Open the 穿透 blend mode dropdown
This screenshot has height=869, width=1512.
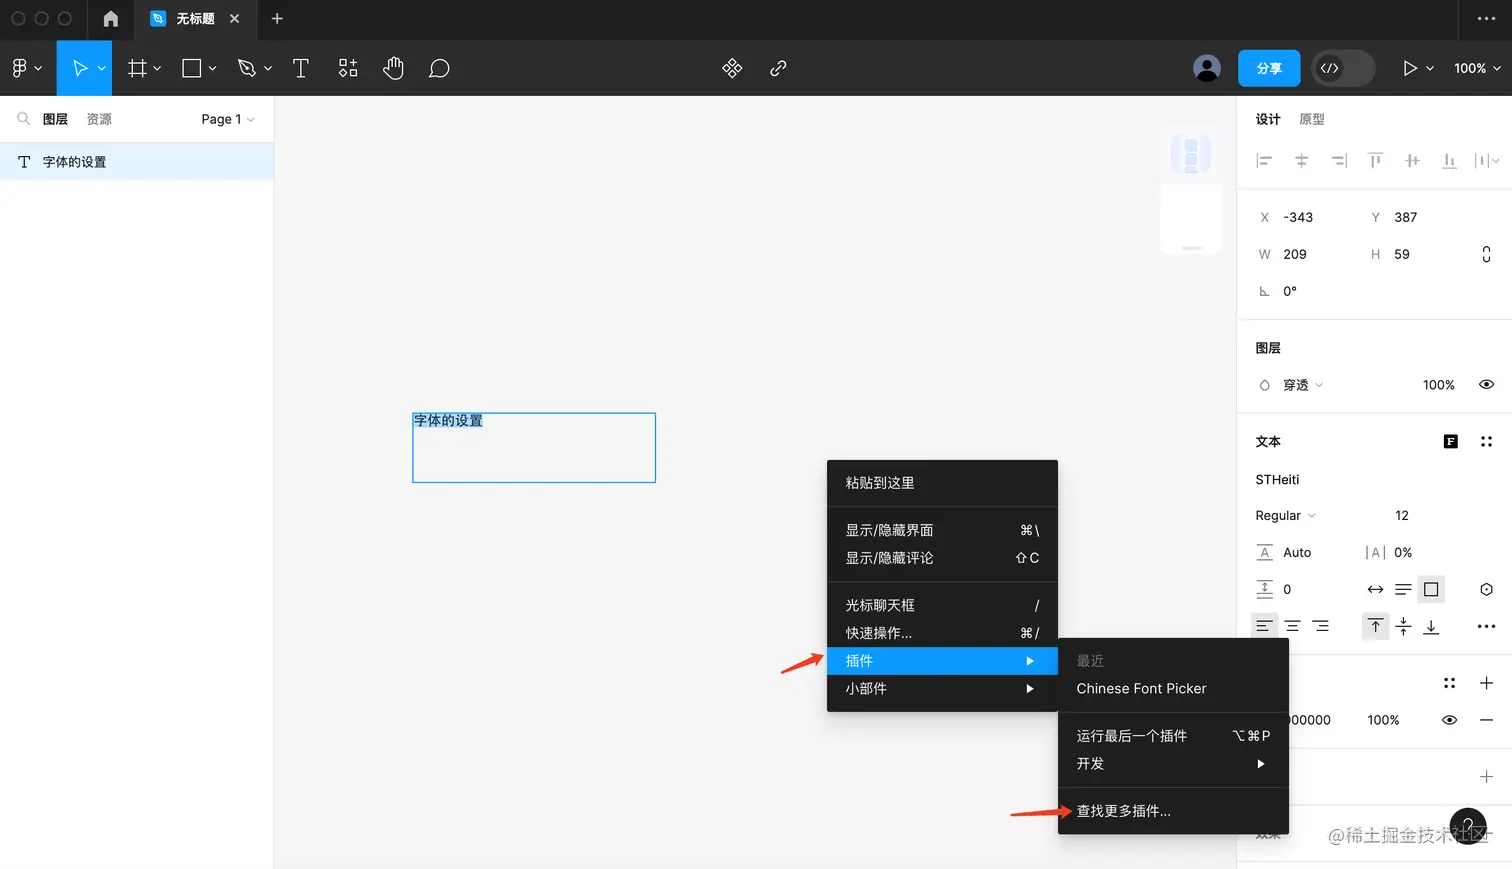[x=1303, y=385]
